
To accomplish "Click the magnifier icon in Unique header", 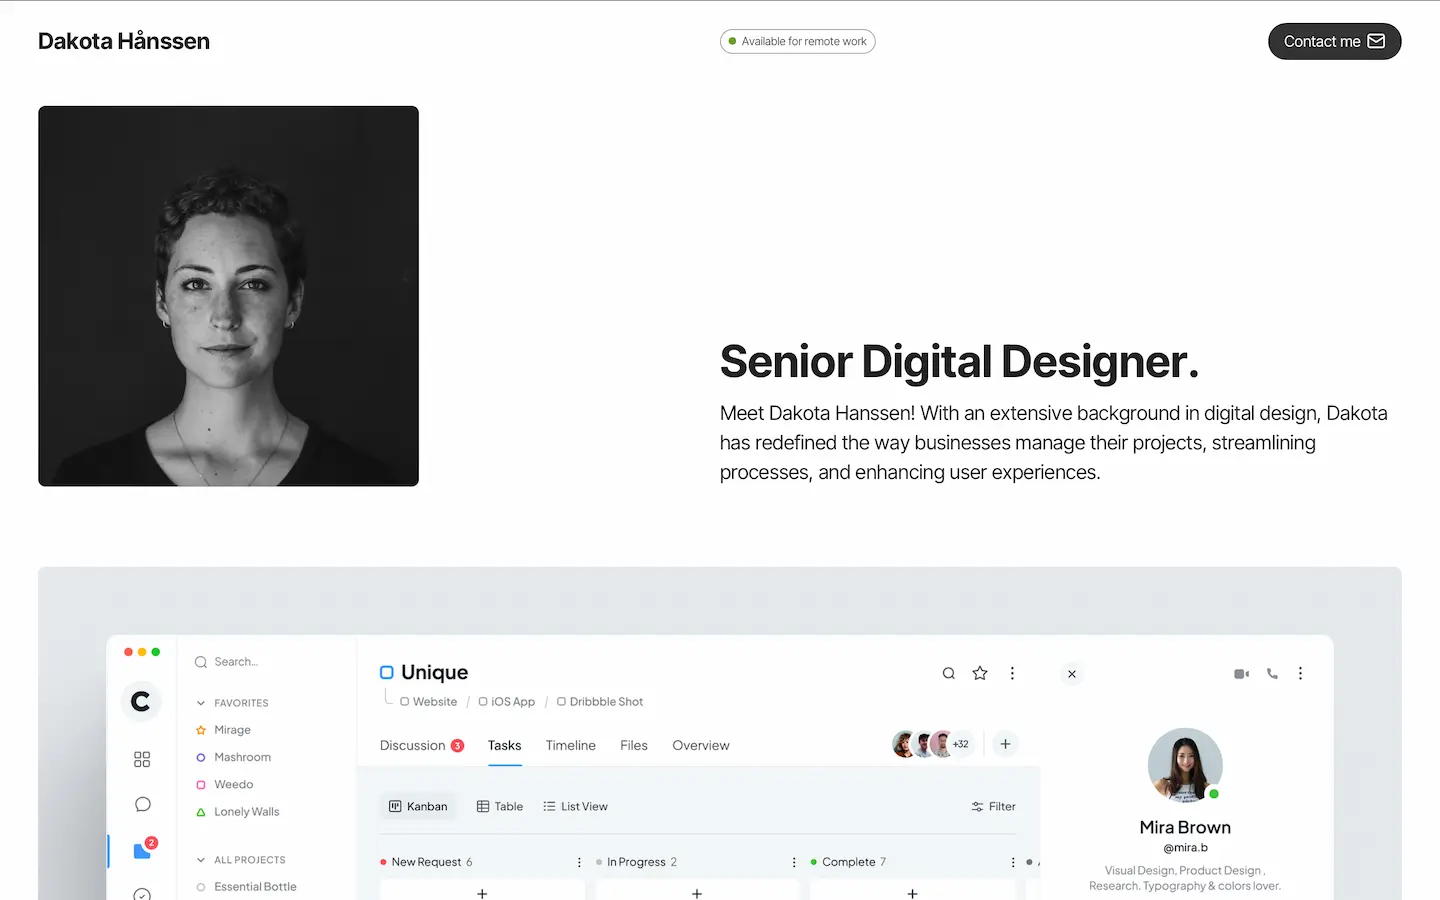I will point(949,673).
